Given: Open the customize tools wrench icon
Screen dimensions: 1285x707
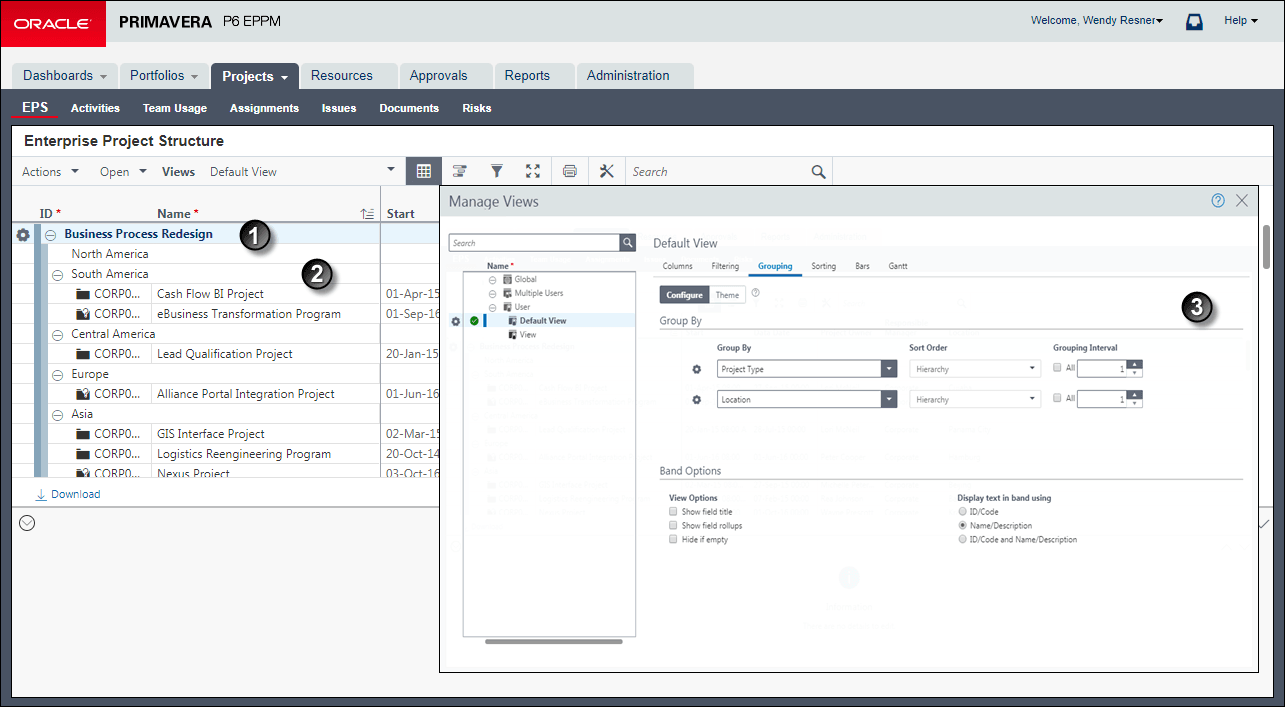Looking at the screenshot, I should [606, 171].
